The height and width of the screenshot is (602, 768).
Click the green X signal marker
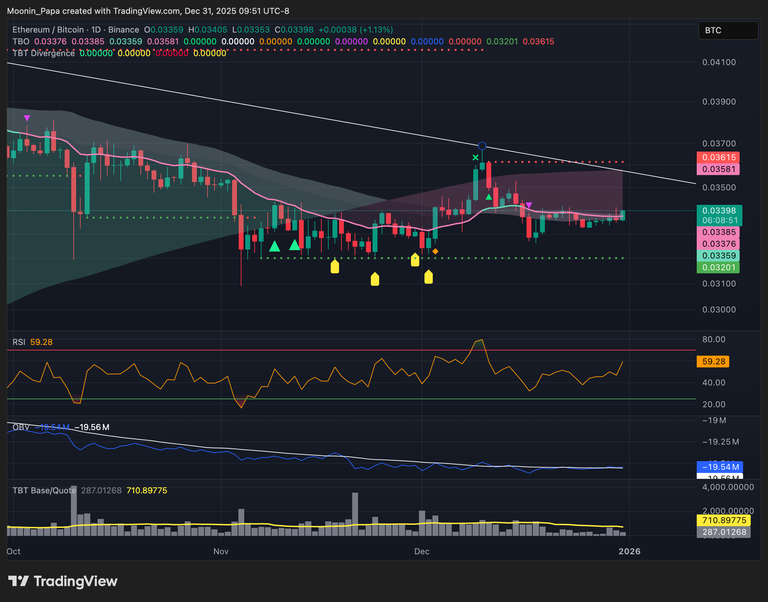click(476, 157)
